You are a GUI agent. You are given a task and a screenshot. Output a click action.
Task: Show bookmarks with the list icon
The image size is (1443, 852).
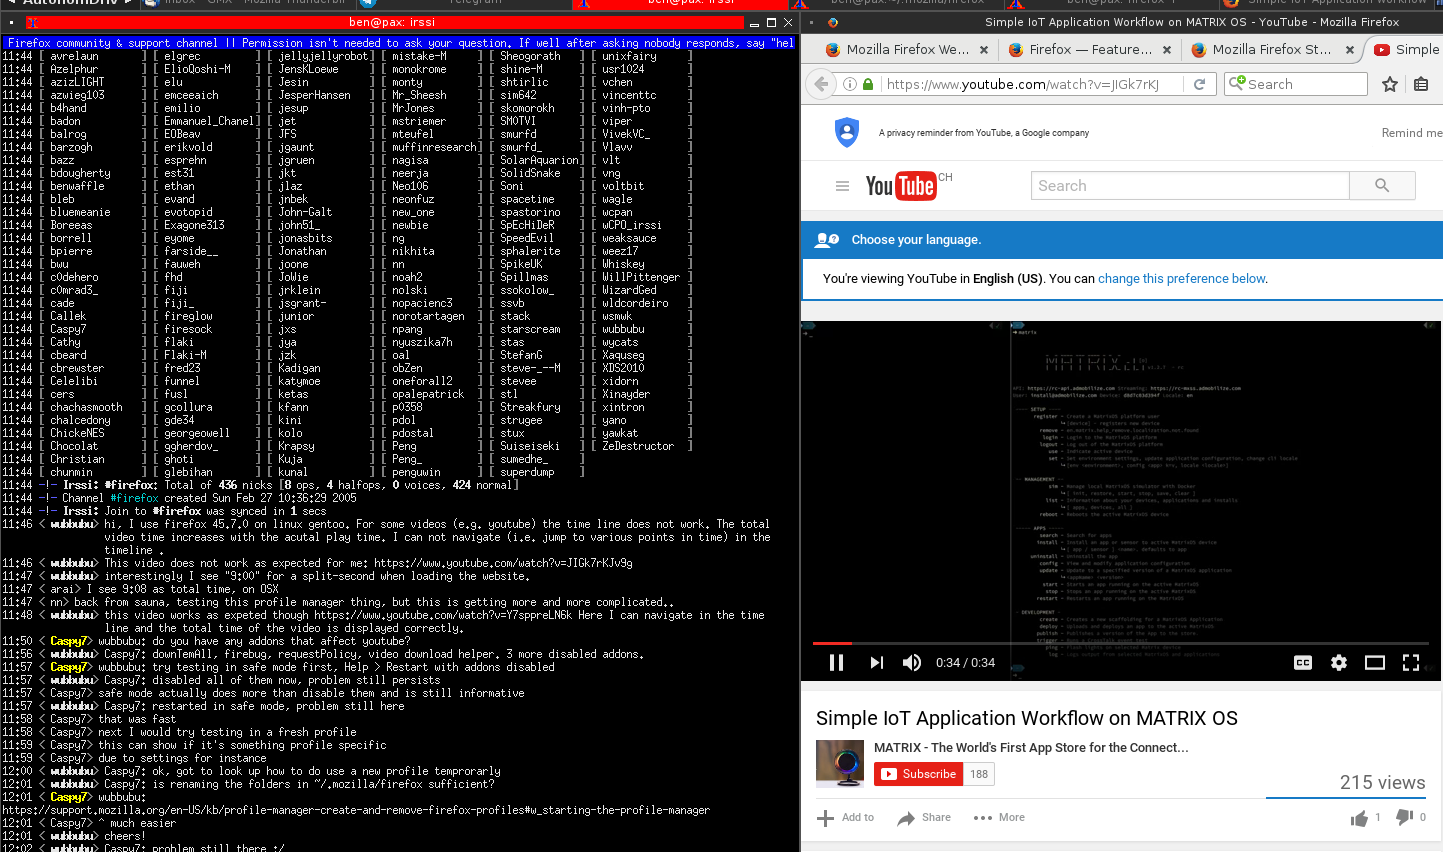(x=1421, y=84)
